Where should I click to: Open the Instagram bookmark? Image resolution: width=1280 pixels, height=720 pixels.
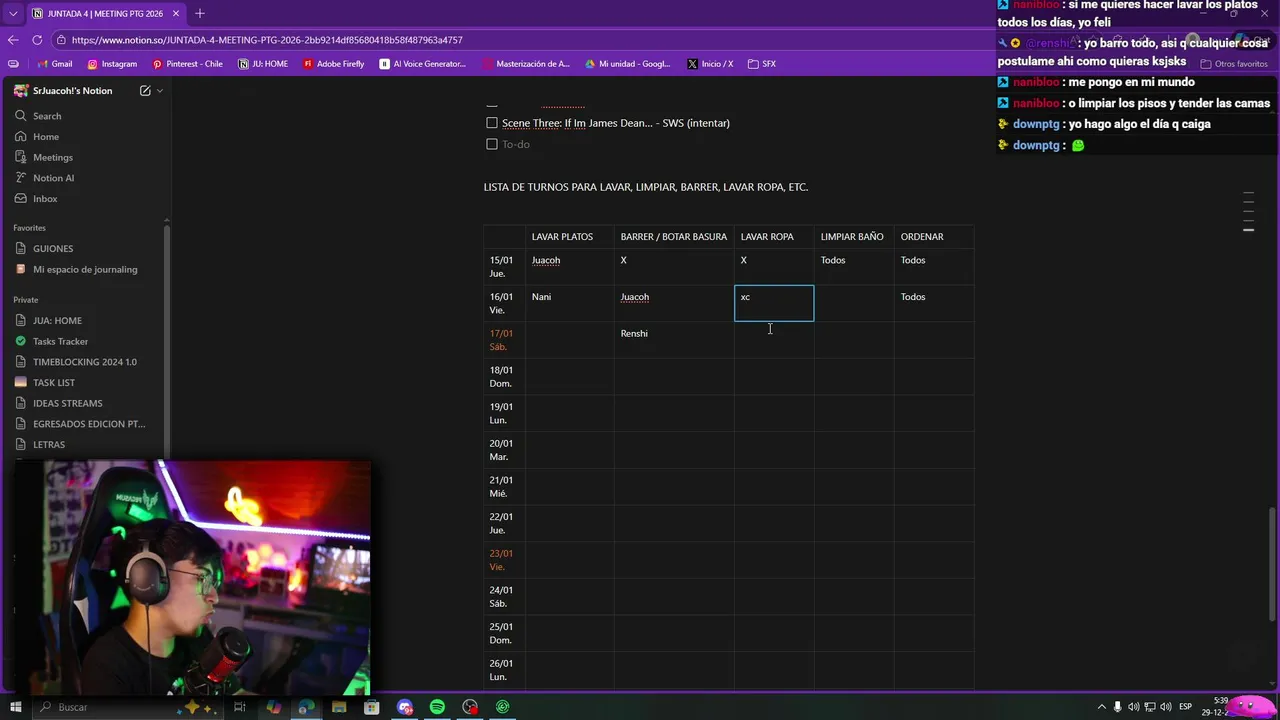[x=112, y=64]
